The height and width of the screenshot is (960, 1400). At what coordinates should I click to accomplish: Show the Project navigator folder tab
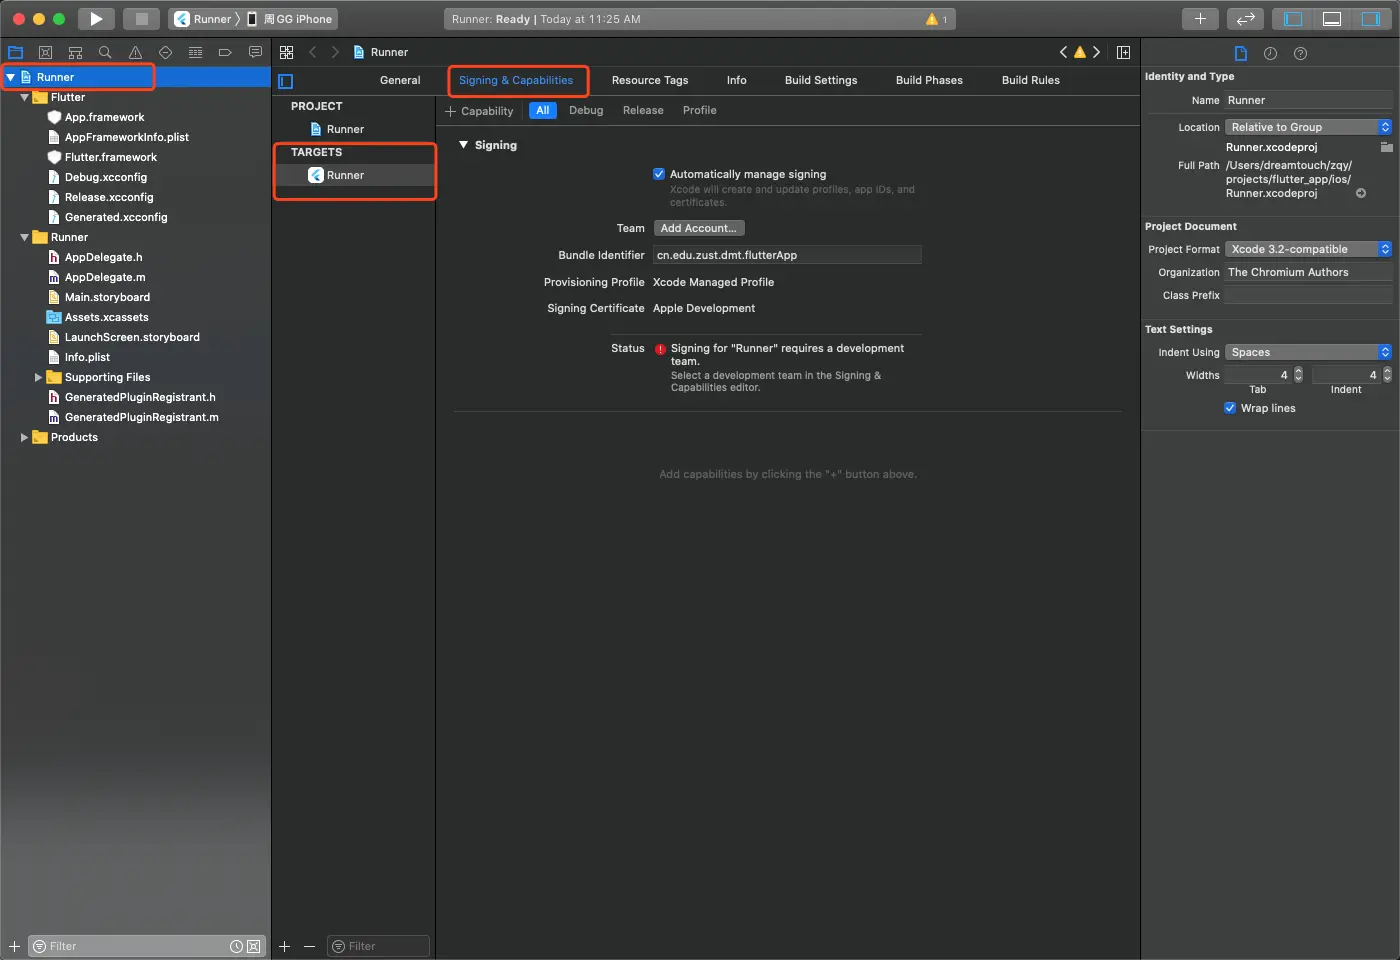click(x=15, y=52)
